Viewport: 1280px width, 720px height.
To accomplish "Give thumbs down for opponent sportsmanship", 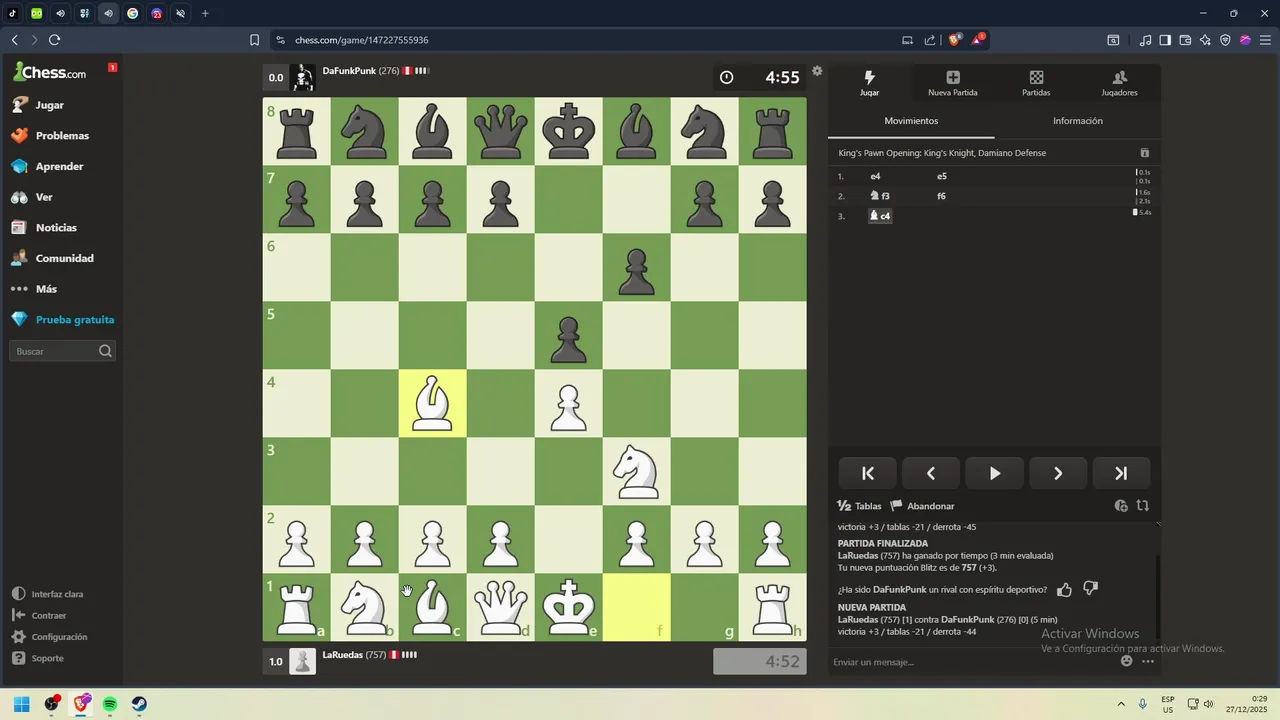I will pyautogui.click(x=1091, y=590).
